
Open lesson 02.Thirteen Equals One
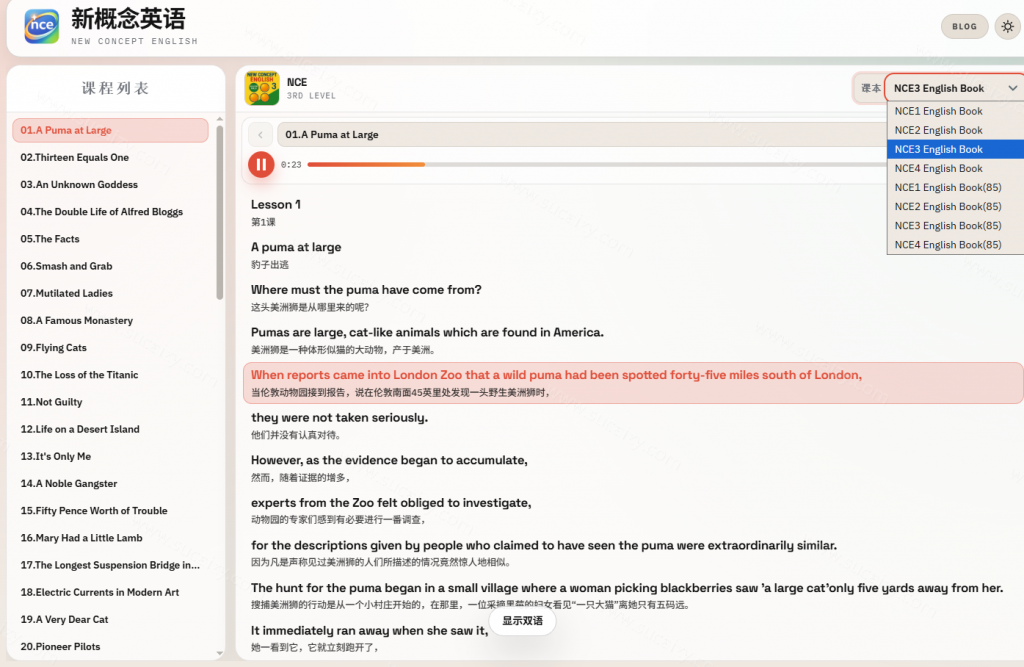tap(110, 157)
